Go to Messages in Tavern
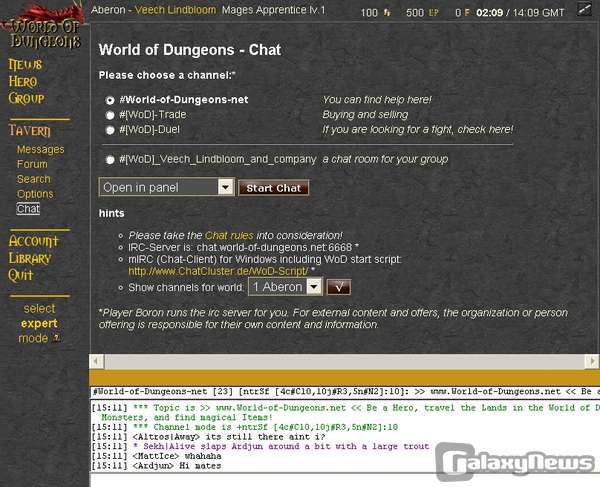Screen dimensions: 600x487 [41, 149]
